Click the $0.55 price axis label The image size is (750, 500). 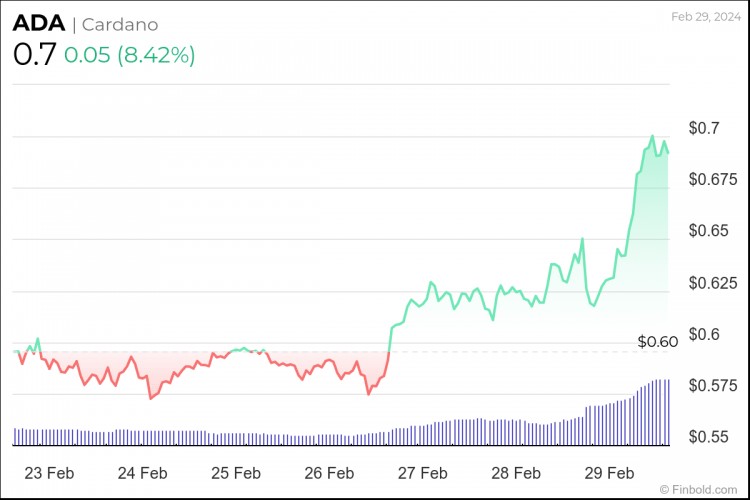click(x=708, y=437)
